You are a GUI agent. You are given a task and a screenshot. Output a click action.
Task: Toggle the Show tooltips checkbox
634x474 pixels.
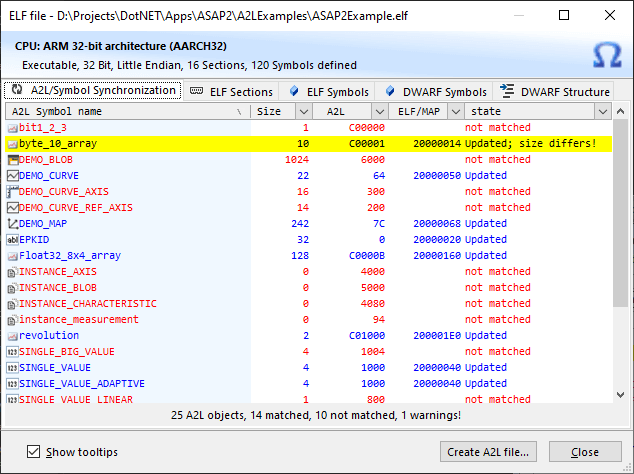point(34,452)
